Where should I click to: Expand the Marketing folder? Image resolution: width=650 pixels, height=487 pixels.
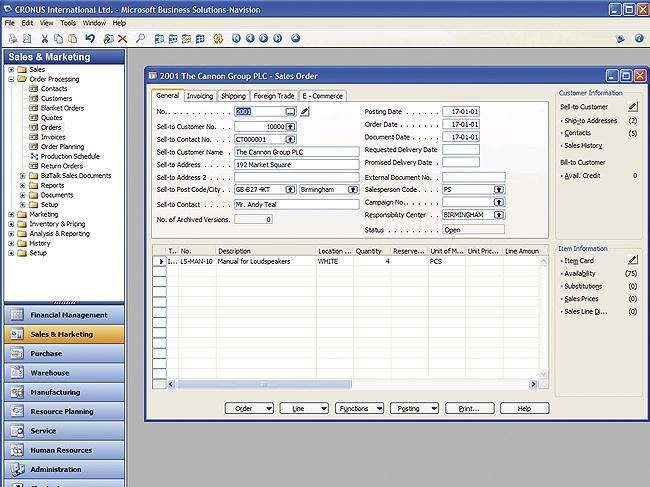click(x=11, y=214)
